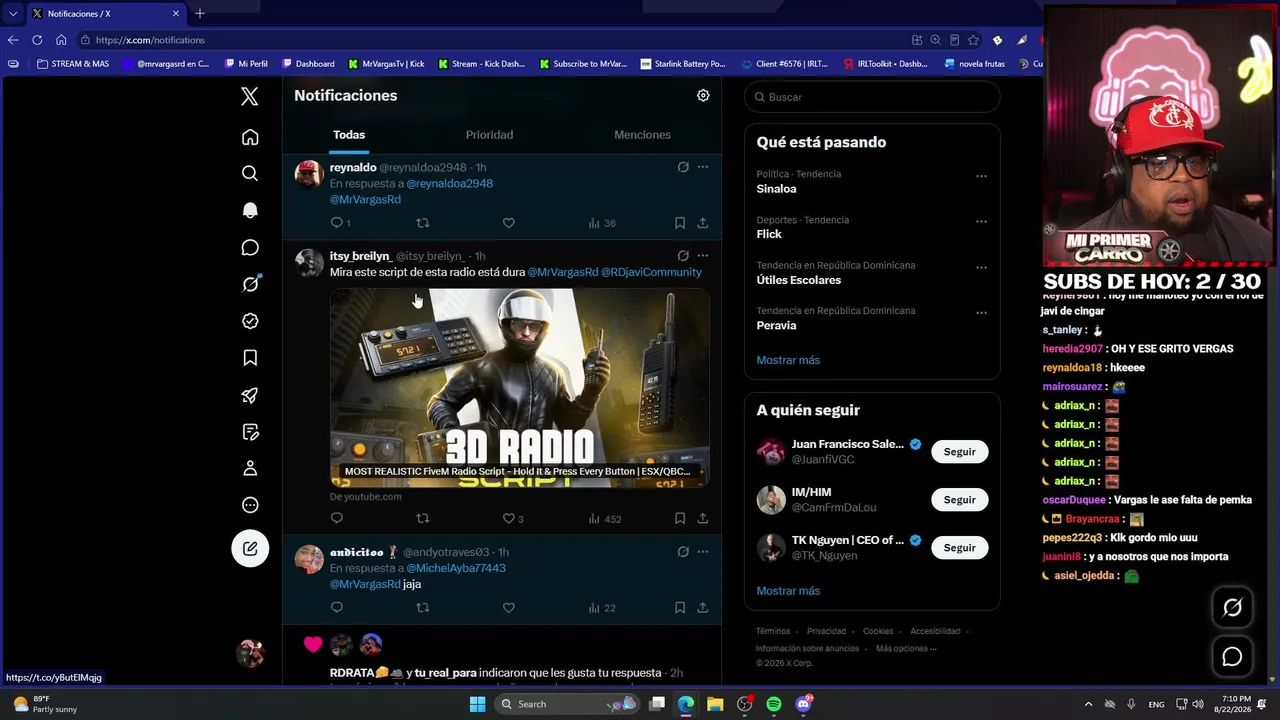Bookmark itsy_breilyn_'s post
The width and height of the screenshot is (1280, 720).
pos(680,518)
